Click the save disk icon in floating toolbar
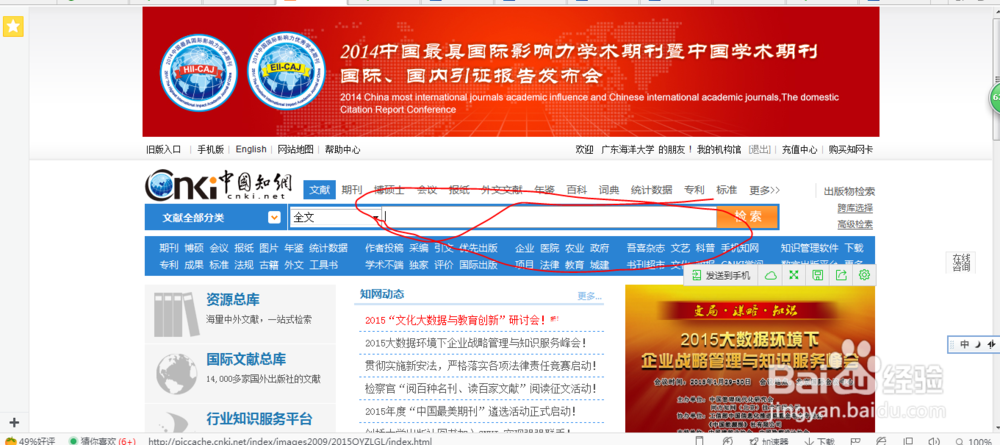The height and width of the screenshot is (445, 1000). coord(818,275)
